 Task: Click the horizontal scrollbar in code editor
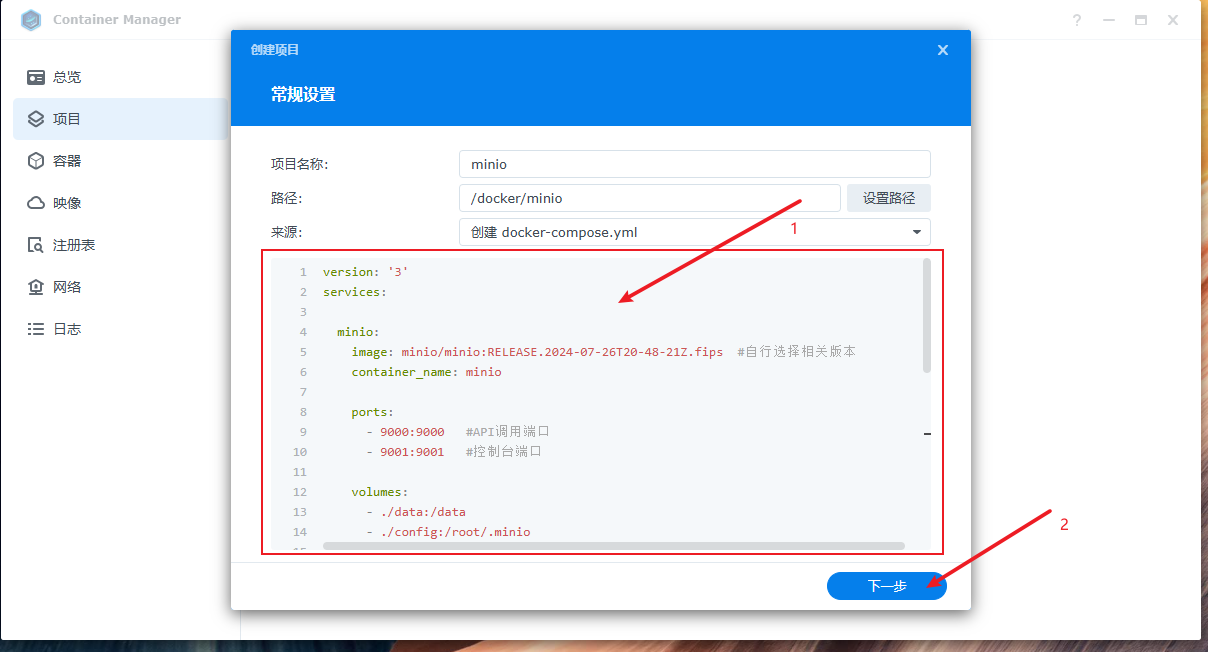pyautogui.click(x=613, y=546)
